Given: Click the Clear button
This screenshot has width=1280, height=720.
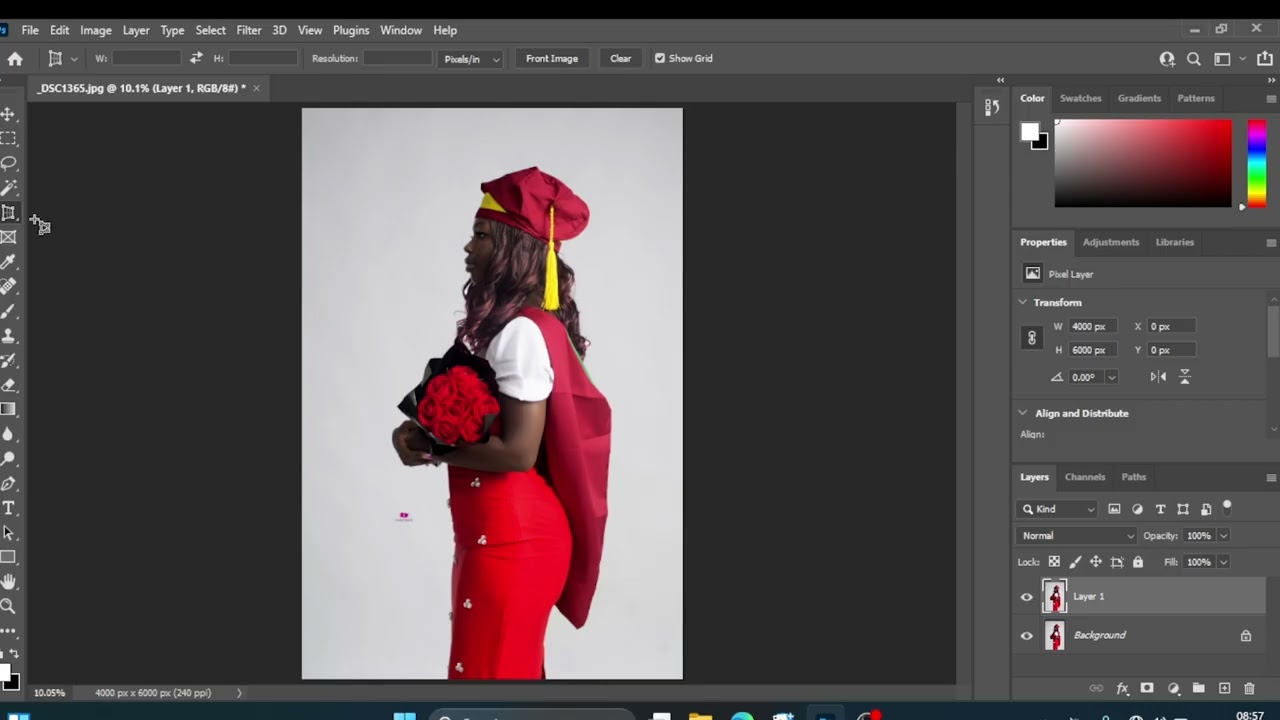Looking at the screenshot, I should pos(621,58).
